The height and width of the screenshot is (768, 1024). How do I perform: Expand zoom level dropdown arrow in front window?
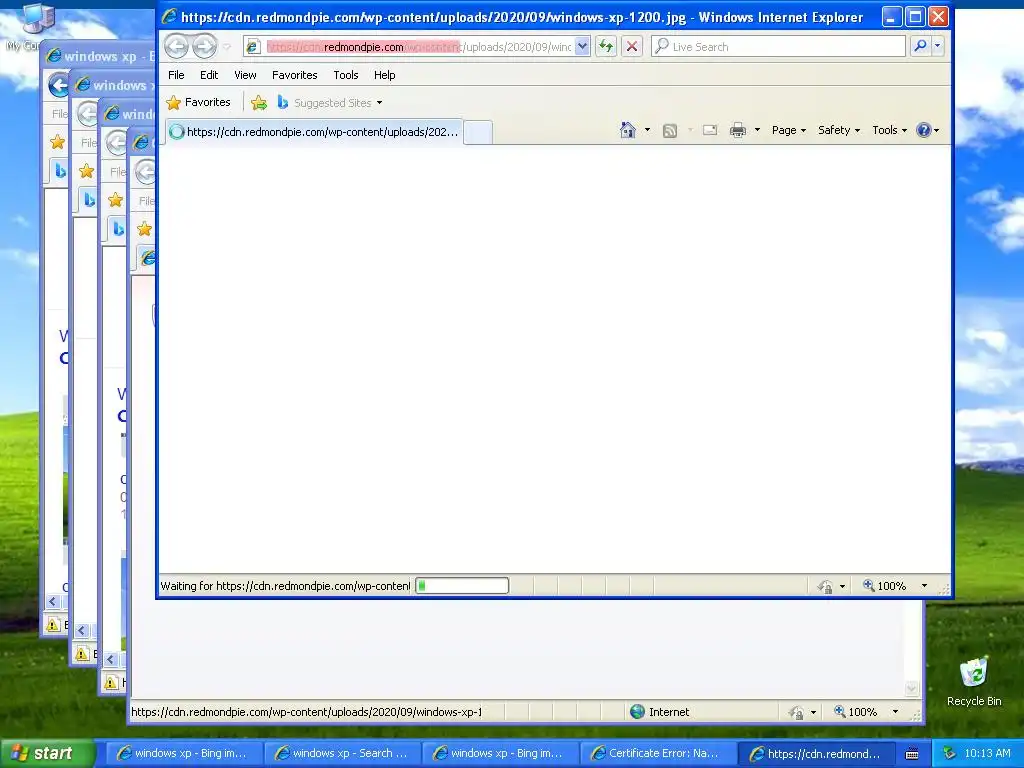(x=924, y=586)
